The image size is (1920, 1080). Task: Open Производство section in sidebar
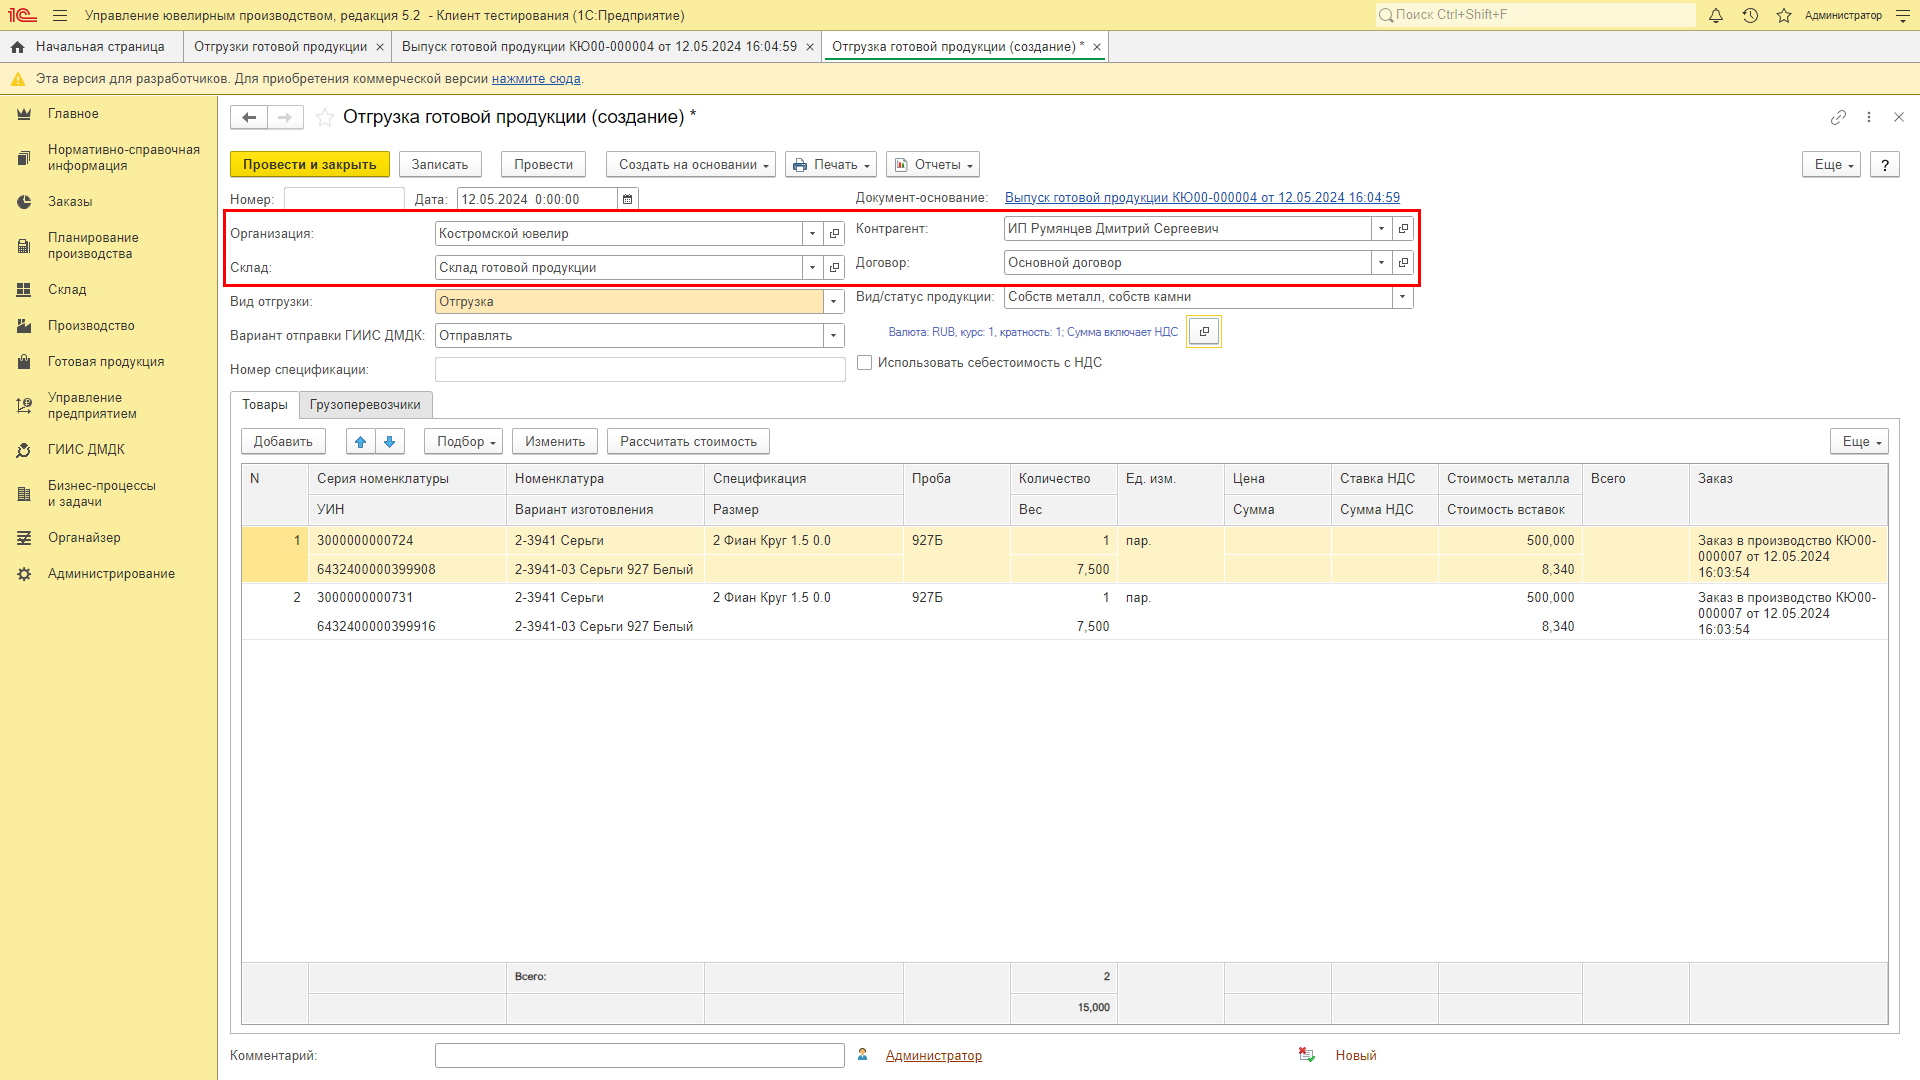91,326
